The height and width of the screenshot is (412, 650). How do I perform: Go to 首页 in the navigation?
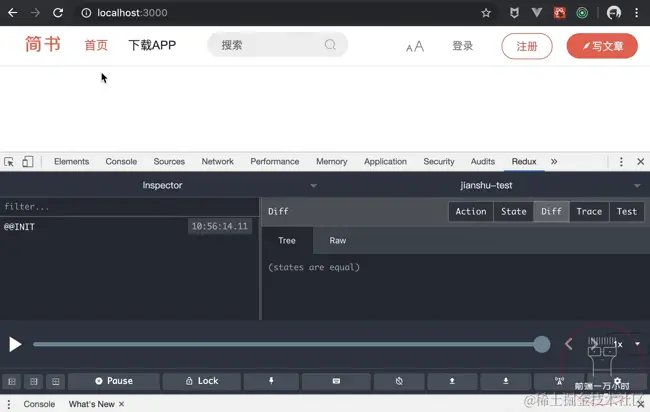click(96, 45)
